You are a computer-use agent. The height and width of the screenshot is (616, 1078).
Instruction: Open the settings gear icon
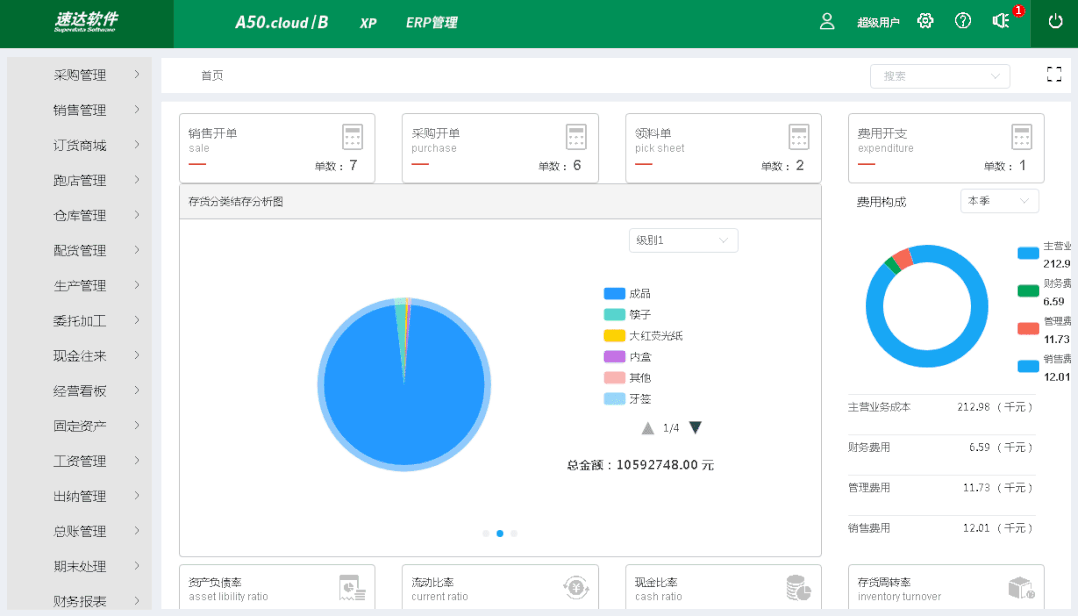click(925, 21)
